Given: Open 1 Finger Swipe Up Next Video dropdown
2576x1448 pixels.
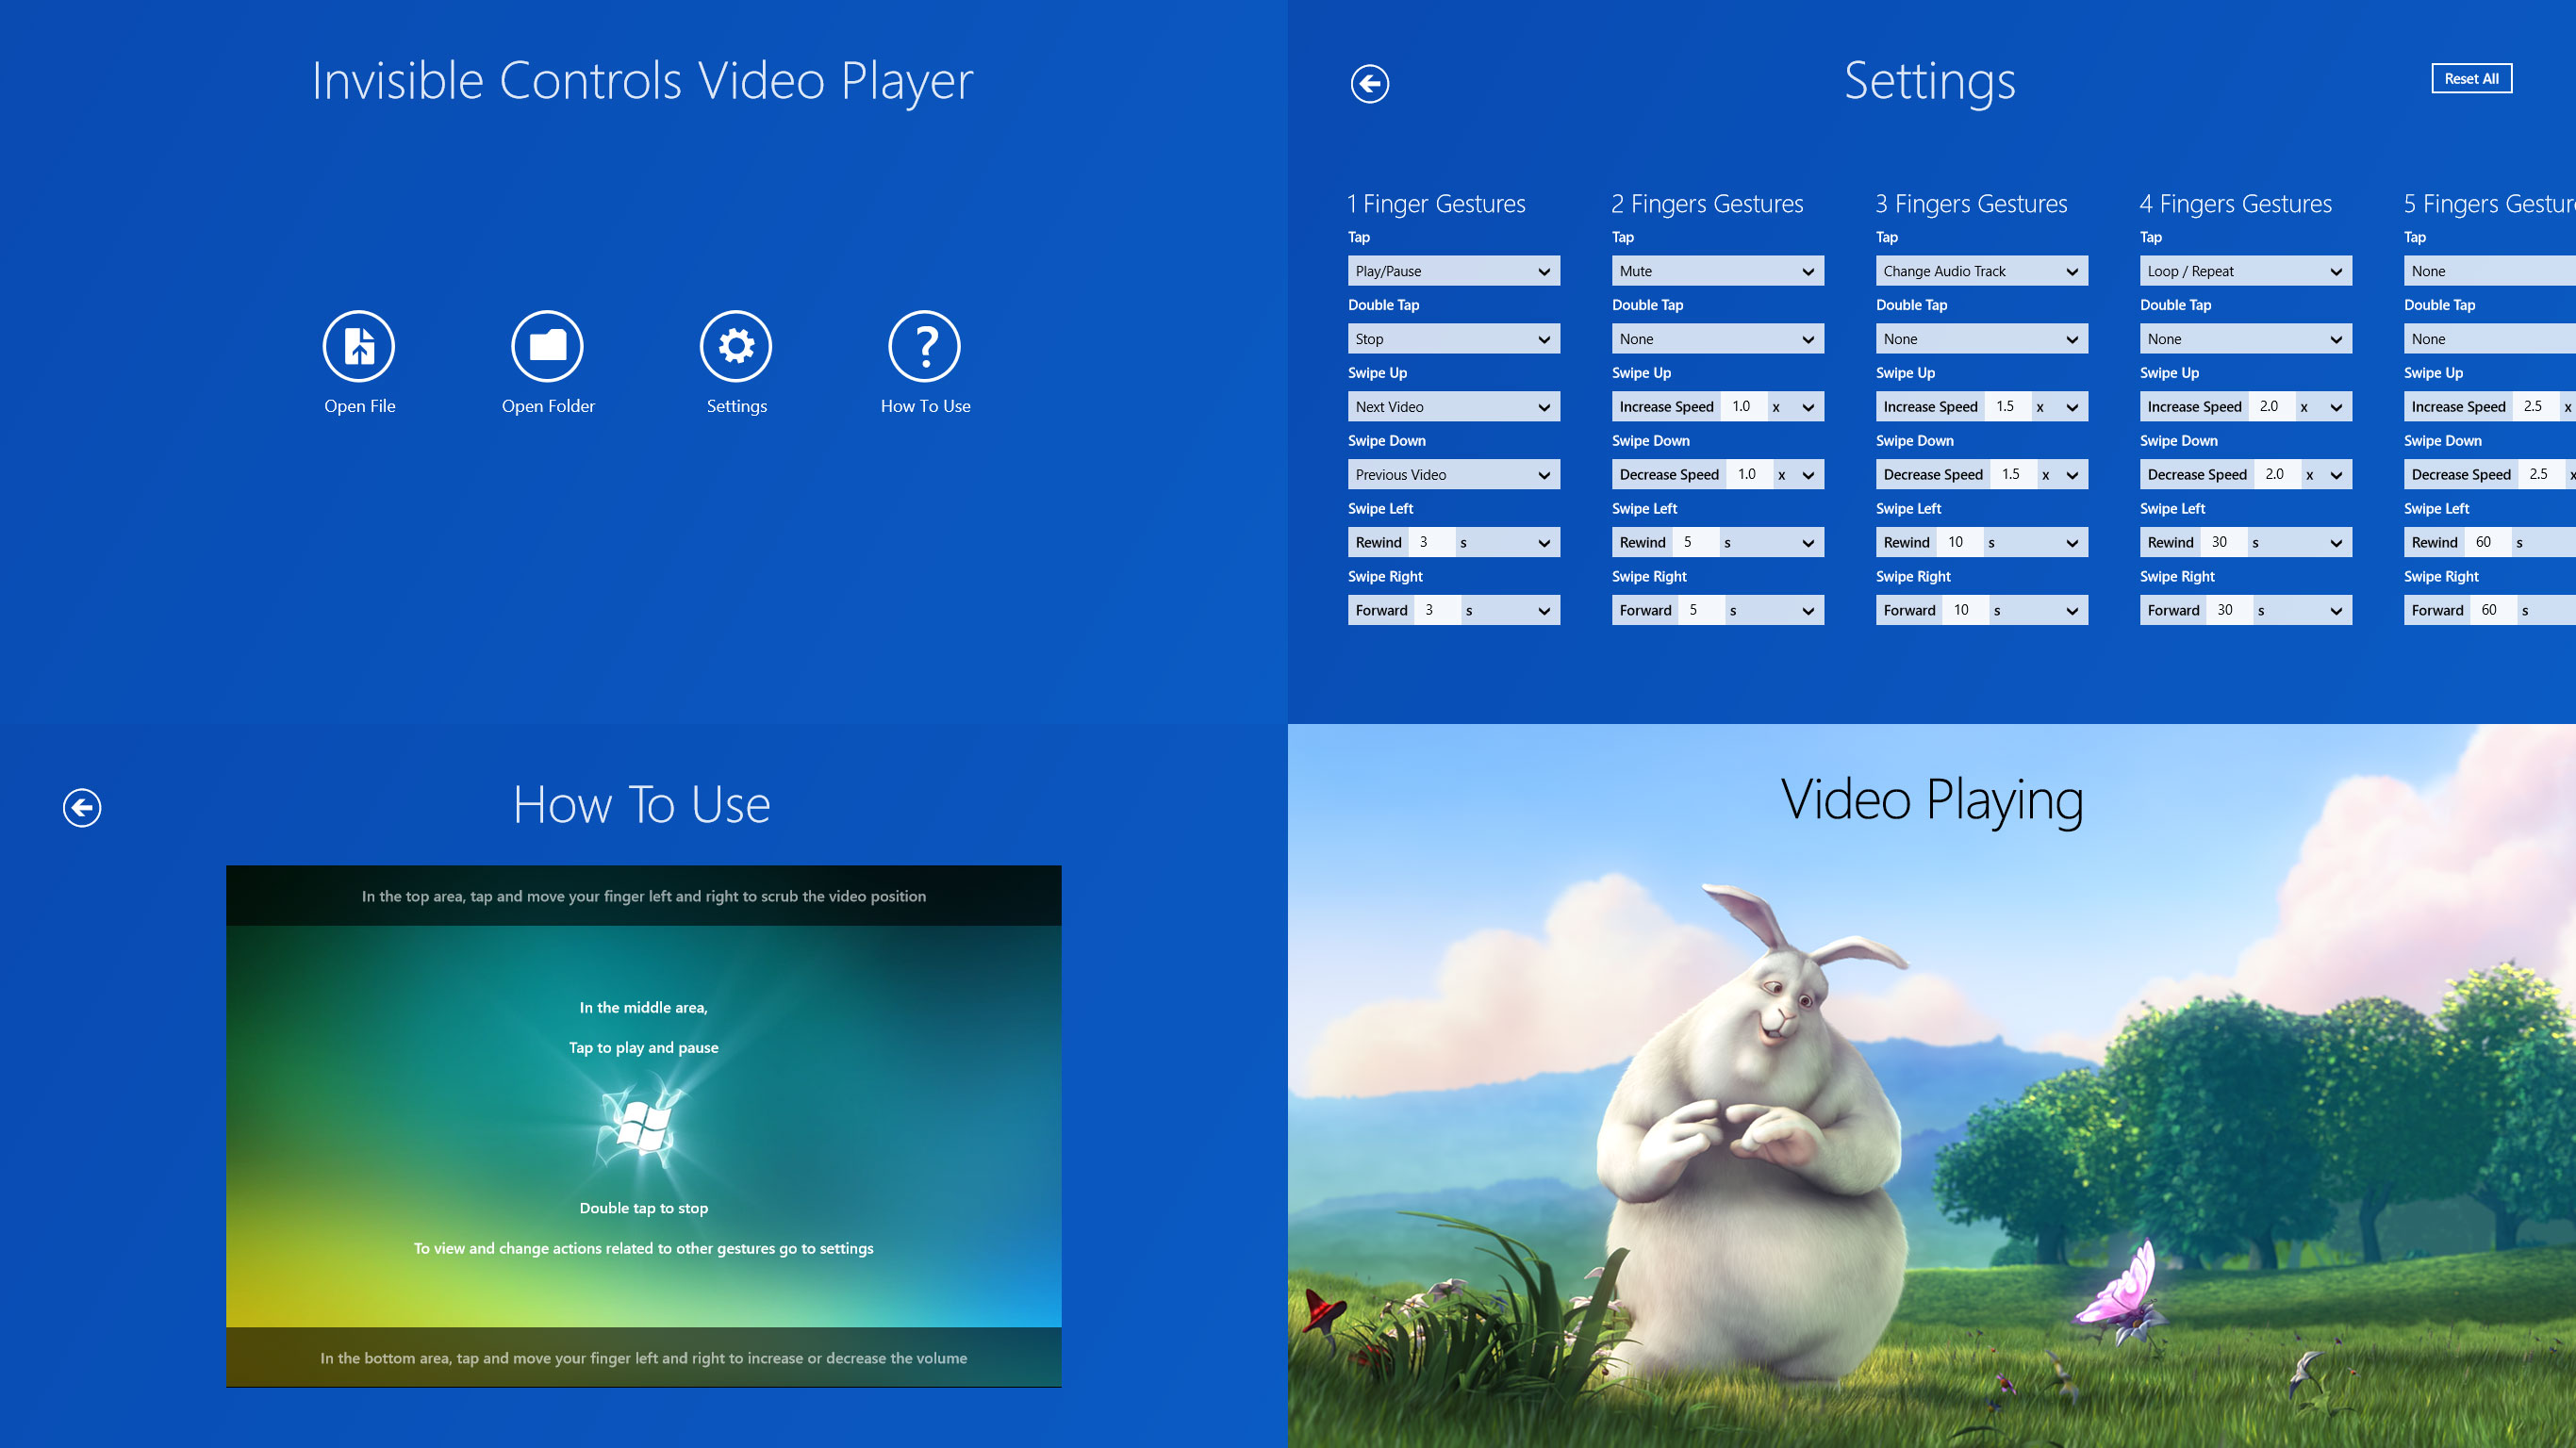Looking at the screenshot, I should (1454, 407).
